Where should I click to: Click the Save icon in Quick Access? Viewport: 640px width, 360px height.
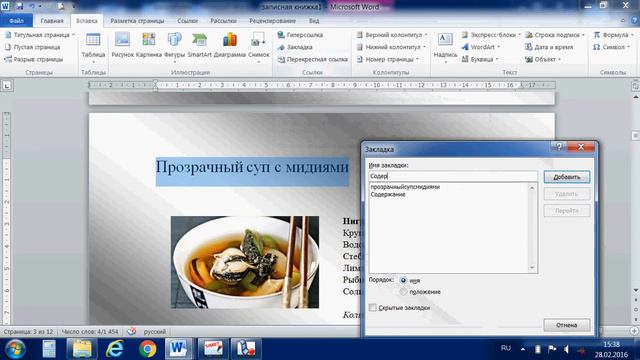tap(19, 7)
